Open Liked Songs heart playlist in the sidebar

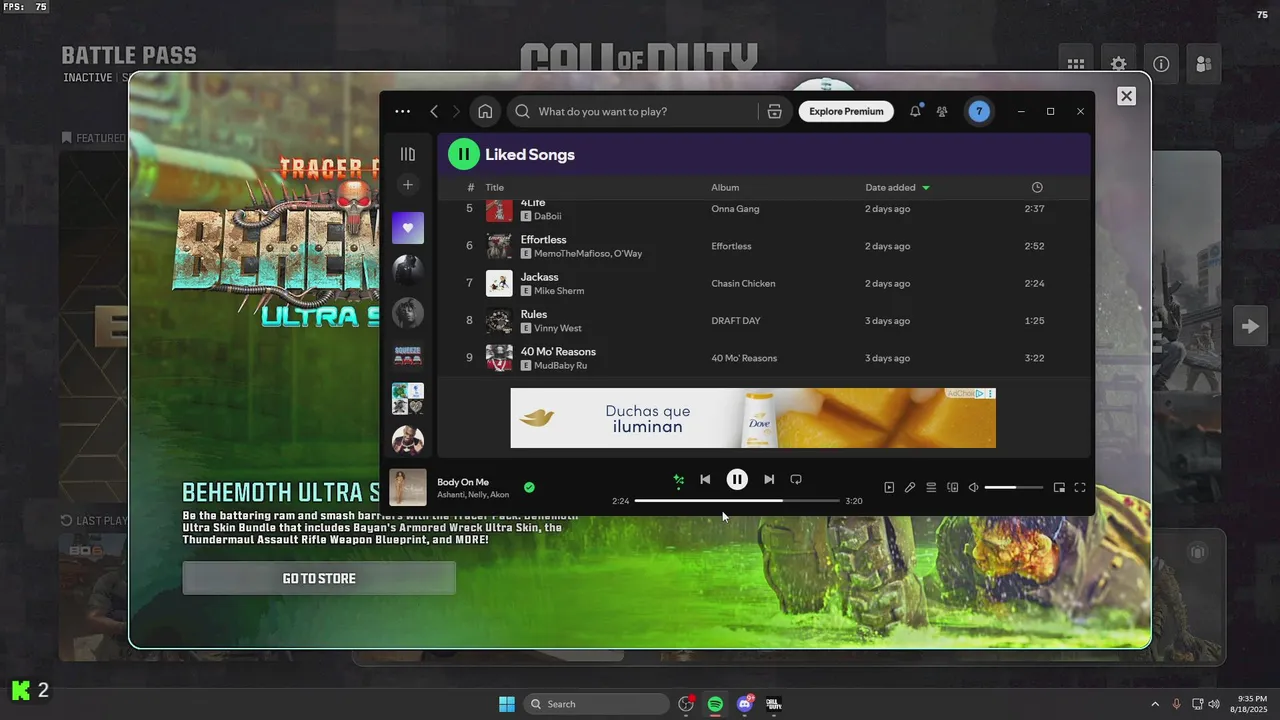click(408, 228)
